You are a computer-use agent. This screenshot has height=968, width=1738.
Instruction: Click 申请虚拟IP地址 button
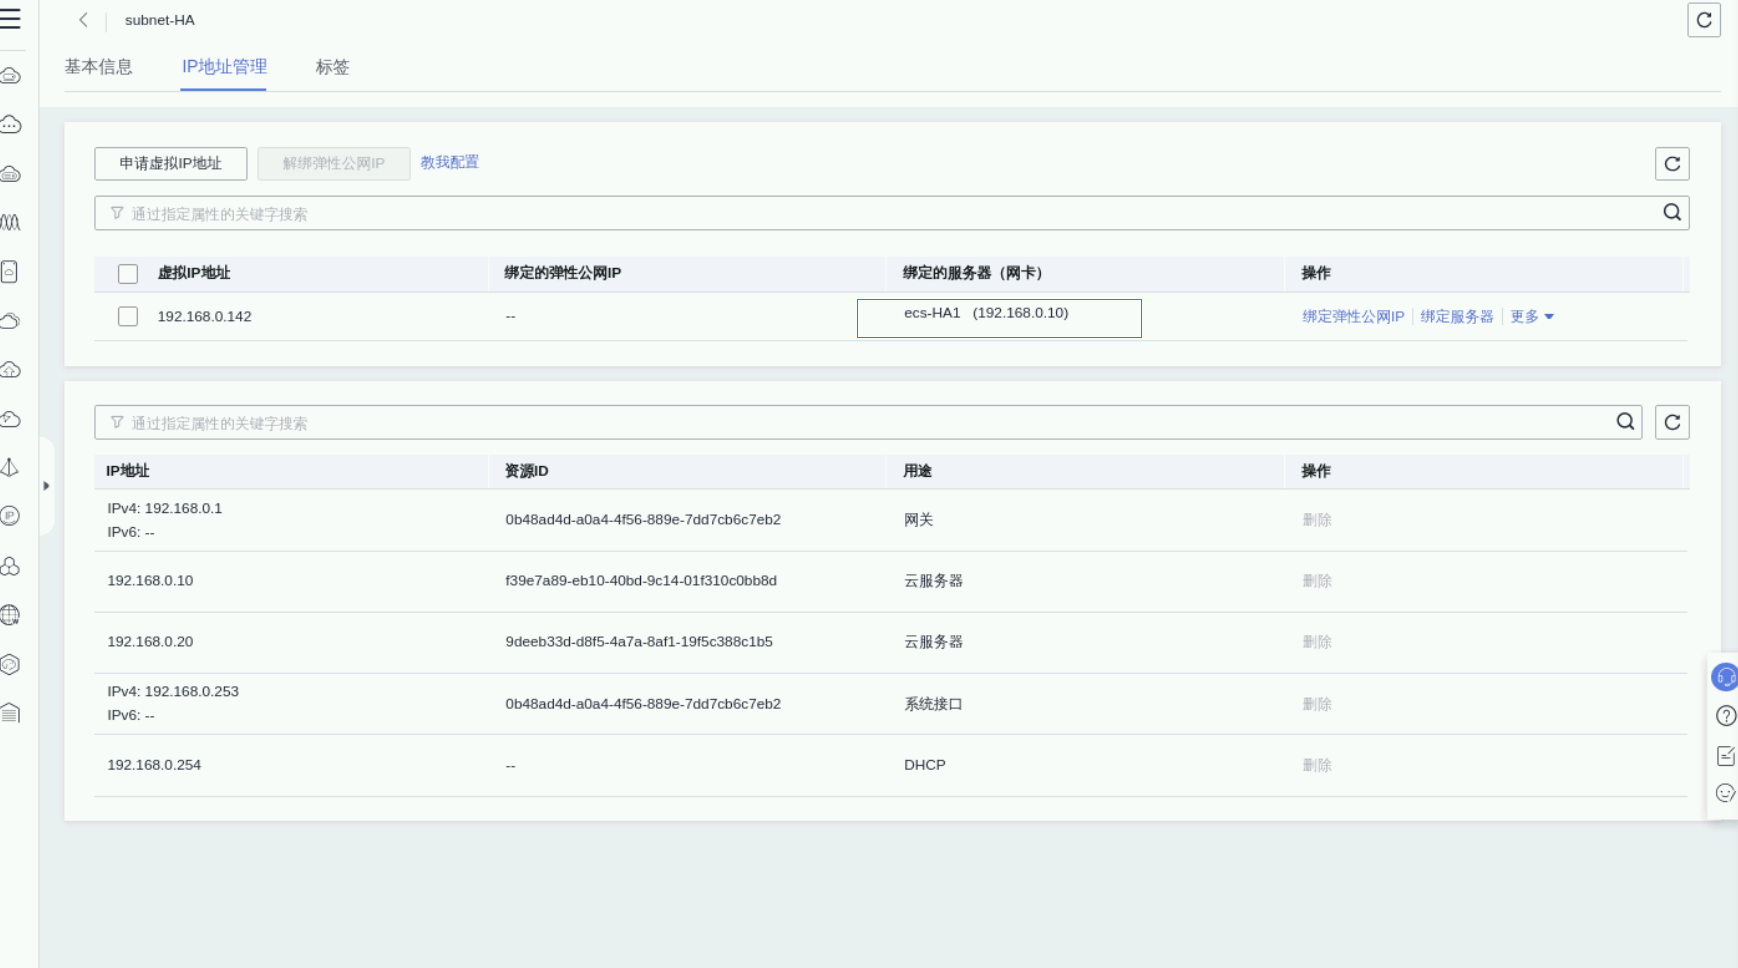click(171, 164)
